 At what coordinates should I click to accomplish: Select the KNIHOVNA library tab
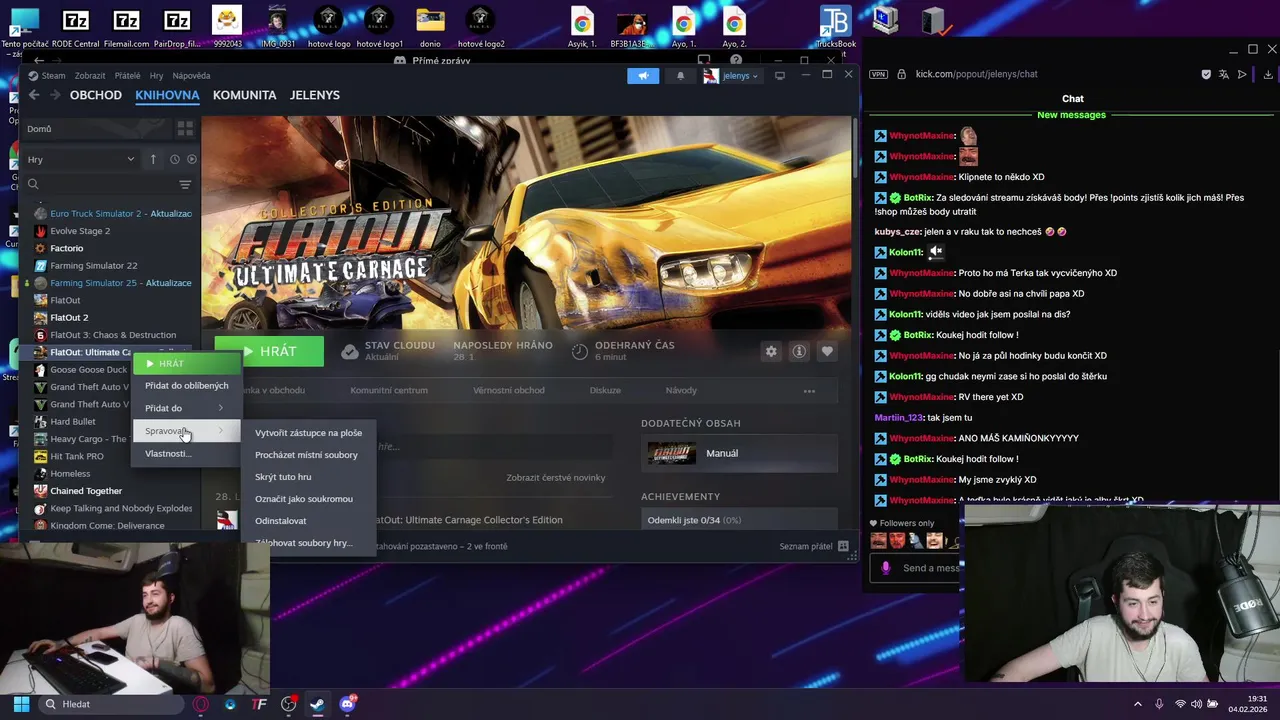(x=167, y=95)
